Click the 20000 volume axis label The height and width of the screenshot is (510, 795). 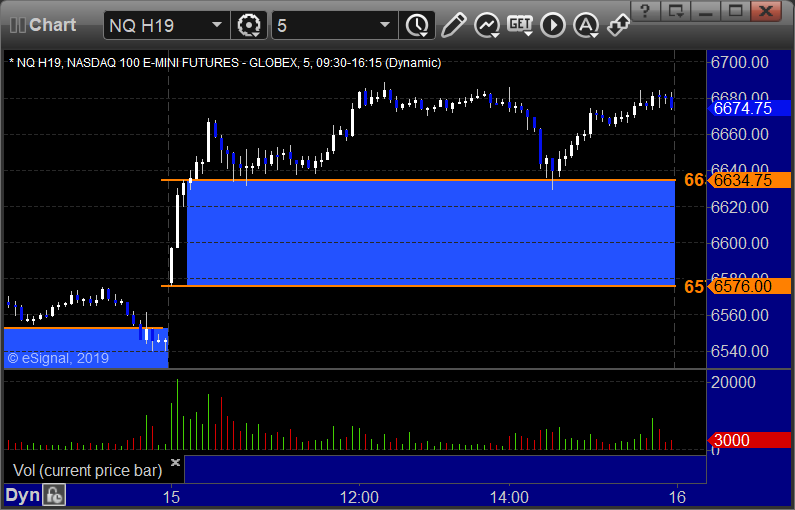point(733,382)
